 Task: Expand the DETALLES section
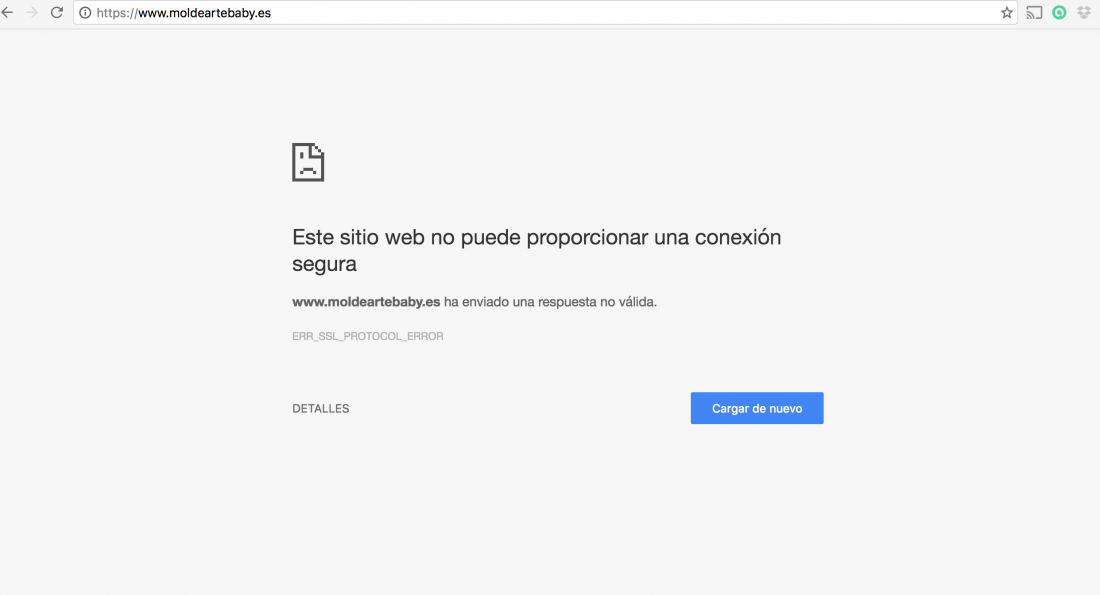coord(321,408)
